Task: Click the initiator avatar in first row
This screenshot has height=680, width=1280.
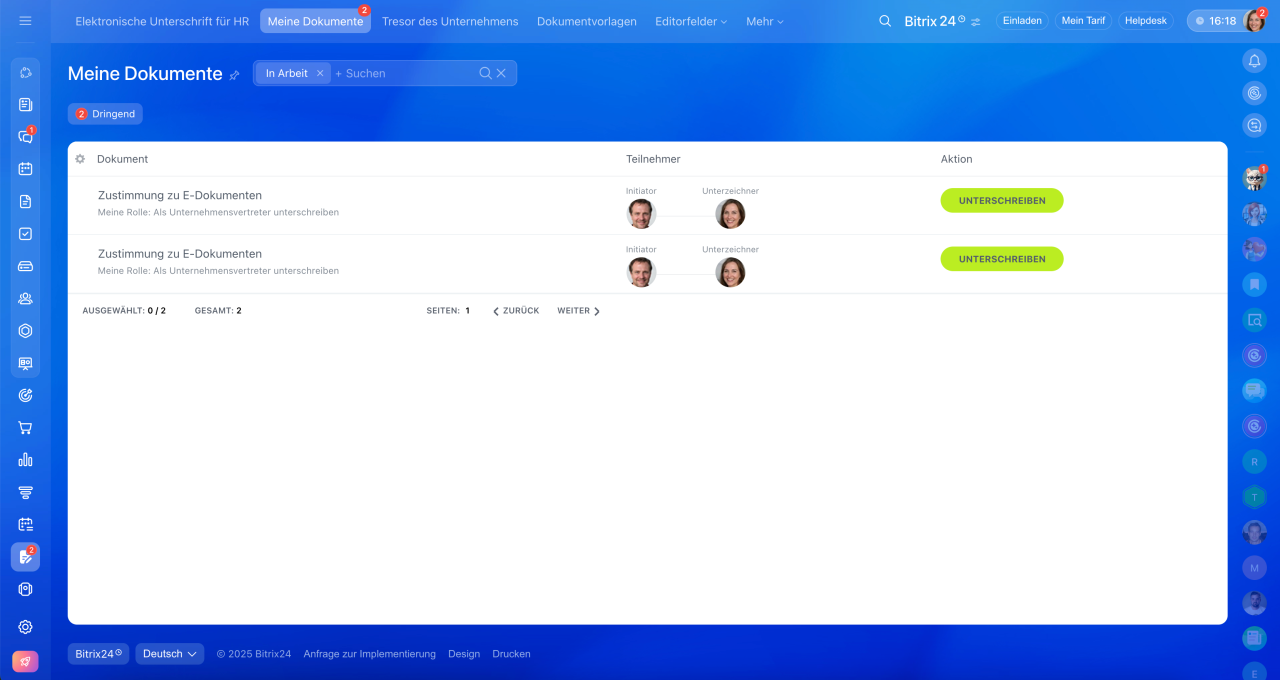Action: (641, 214)
